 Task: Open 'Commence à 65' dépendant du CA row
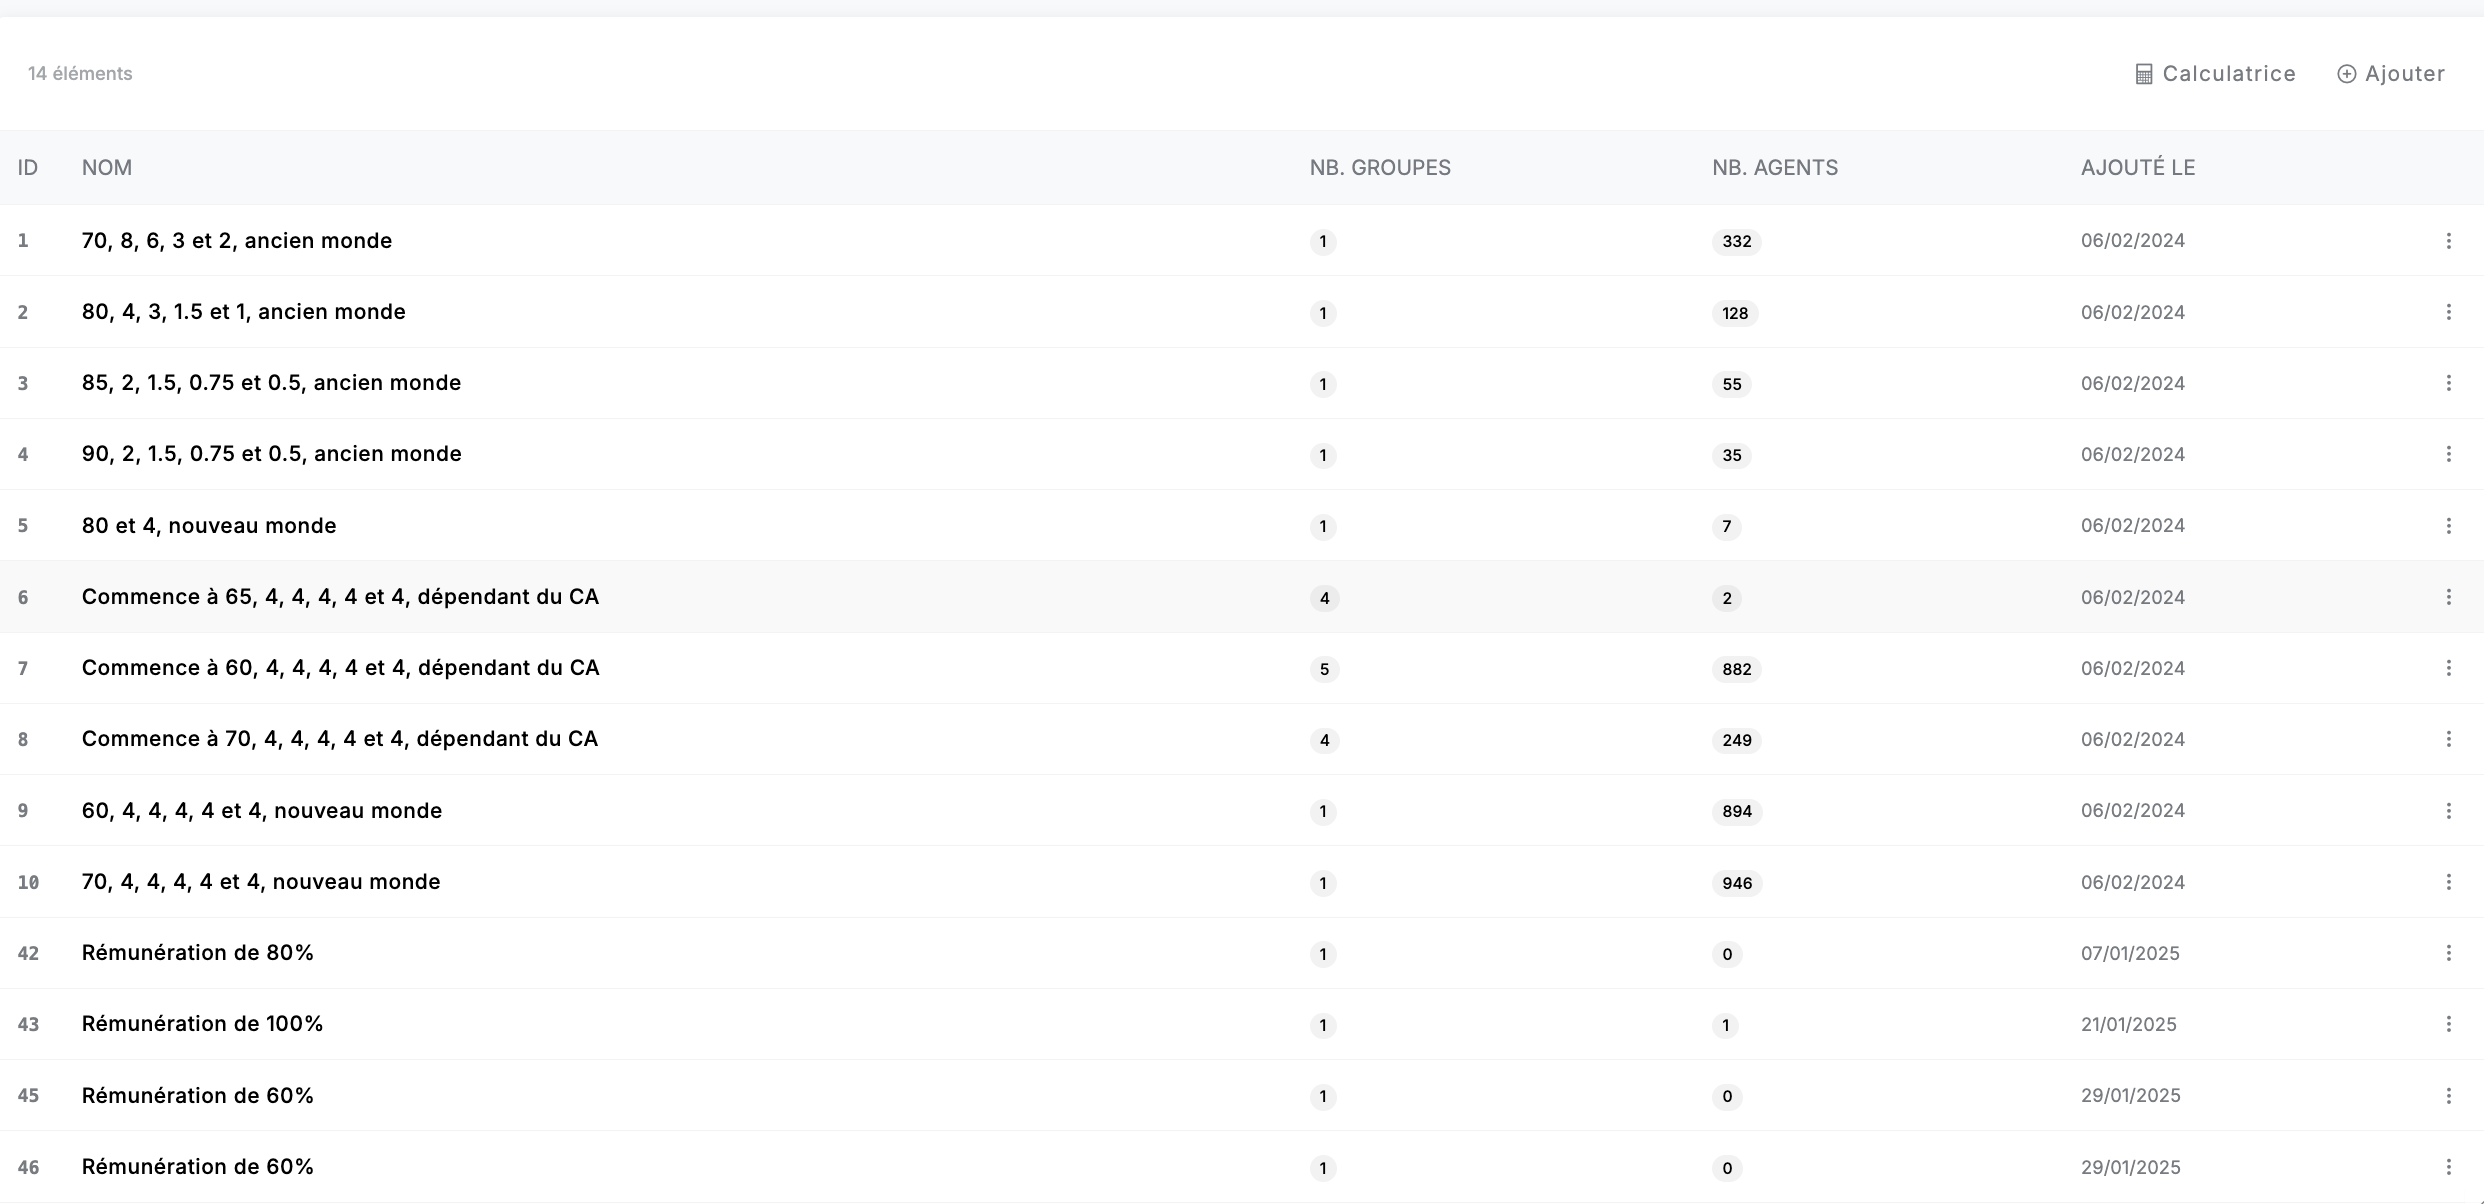(340, 597)
